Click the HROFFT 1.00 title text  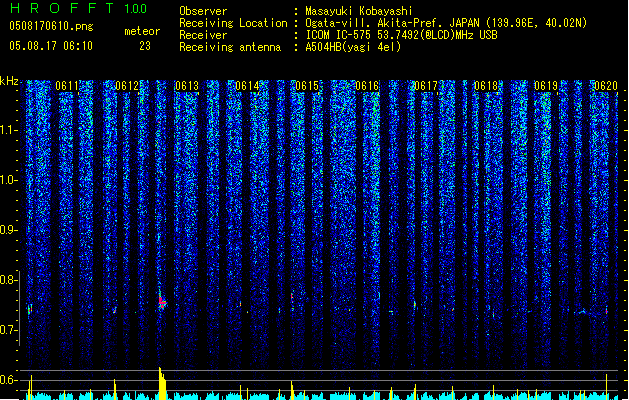point(79,8)
